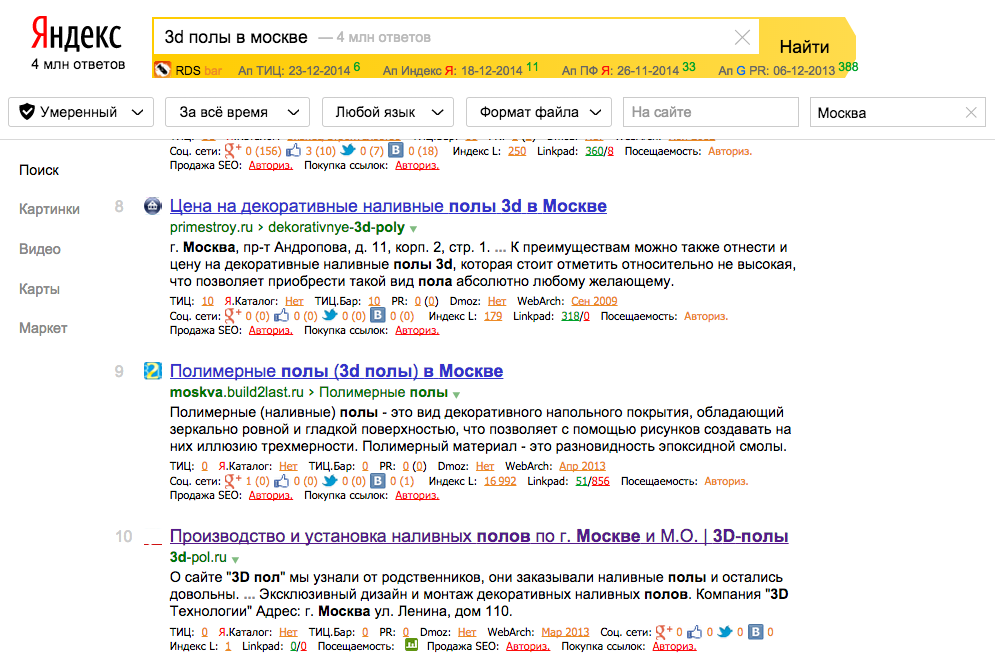995x655 pixels.
Task: Expand the primestroy.ru URL arrow
Action: 413,228
